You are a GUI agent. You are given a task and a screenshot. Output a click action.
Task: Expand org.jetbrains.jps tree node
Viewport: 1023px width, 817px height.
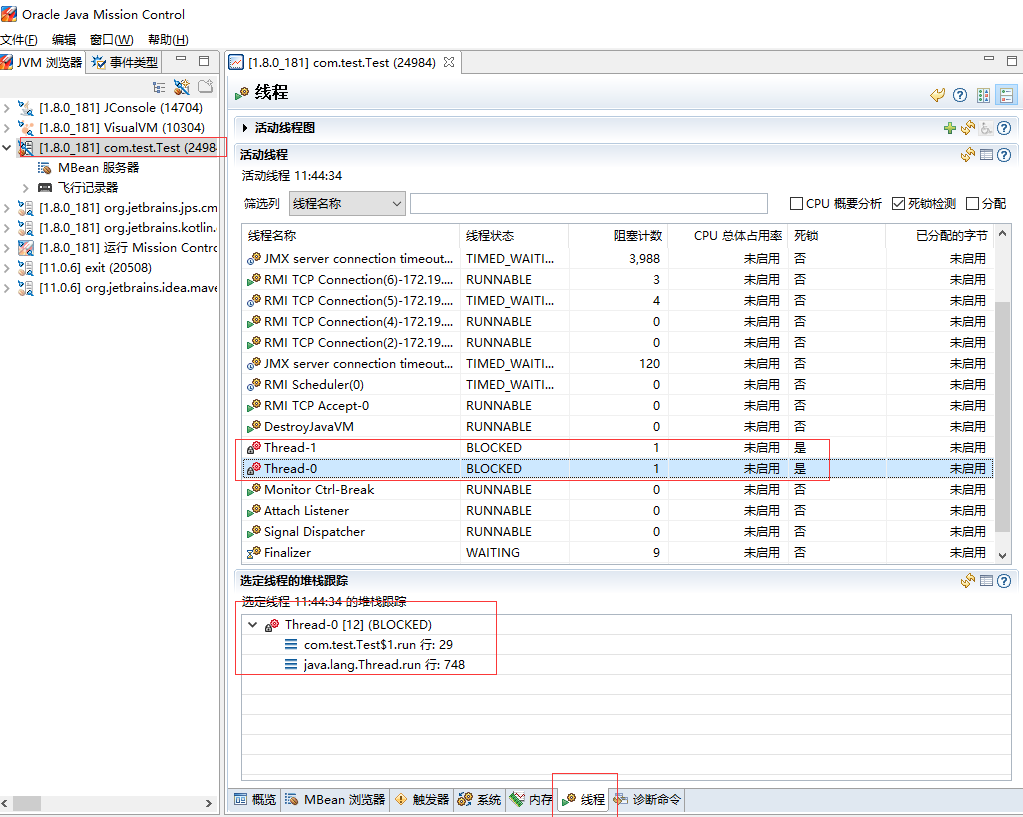(x=7, y=208)
